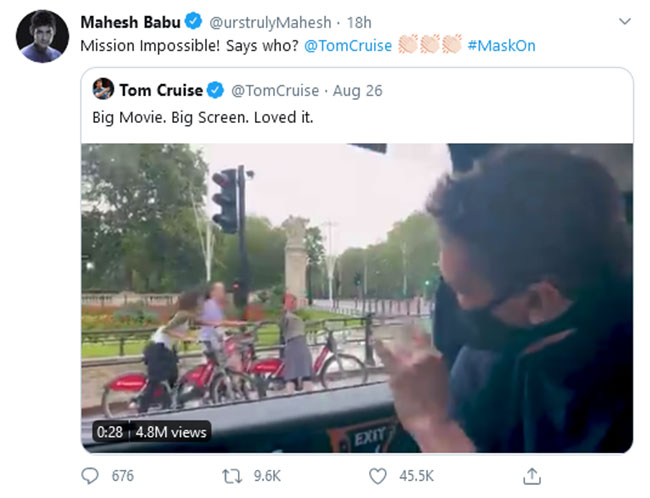Viewport: 650px width, 498px height.
Task: Click Tom Cruise's small avatar in quoted tweet
Action: tap(103, 90)
